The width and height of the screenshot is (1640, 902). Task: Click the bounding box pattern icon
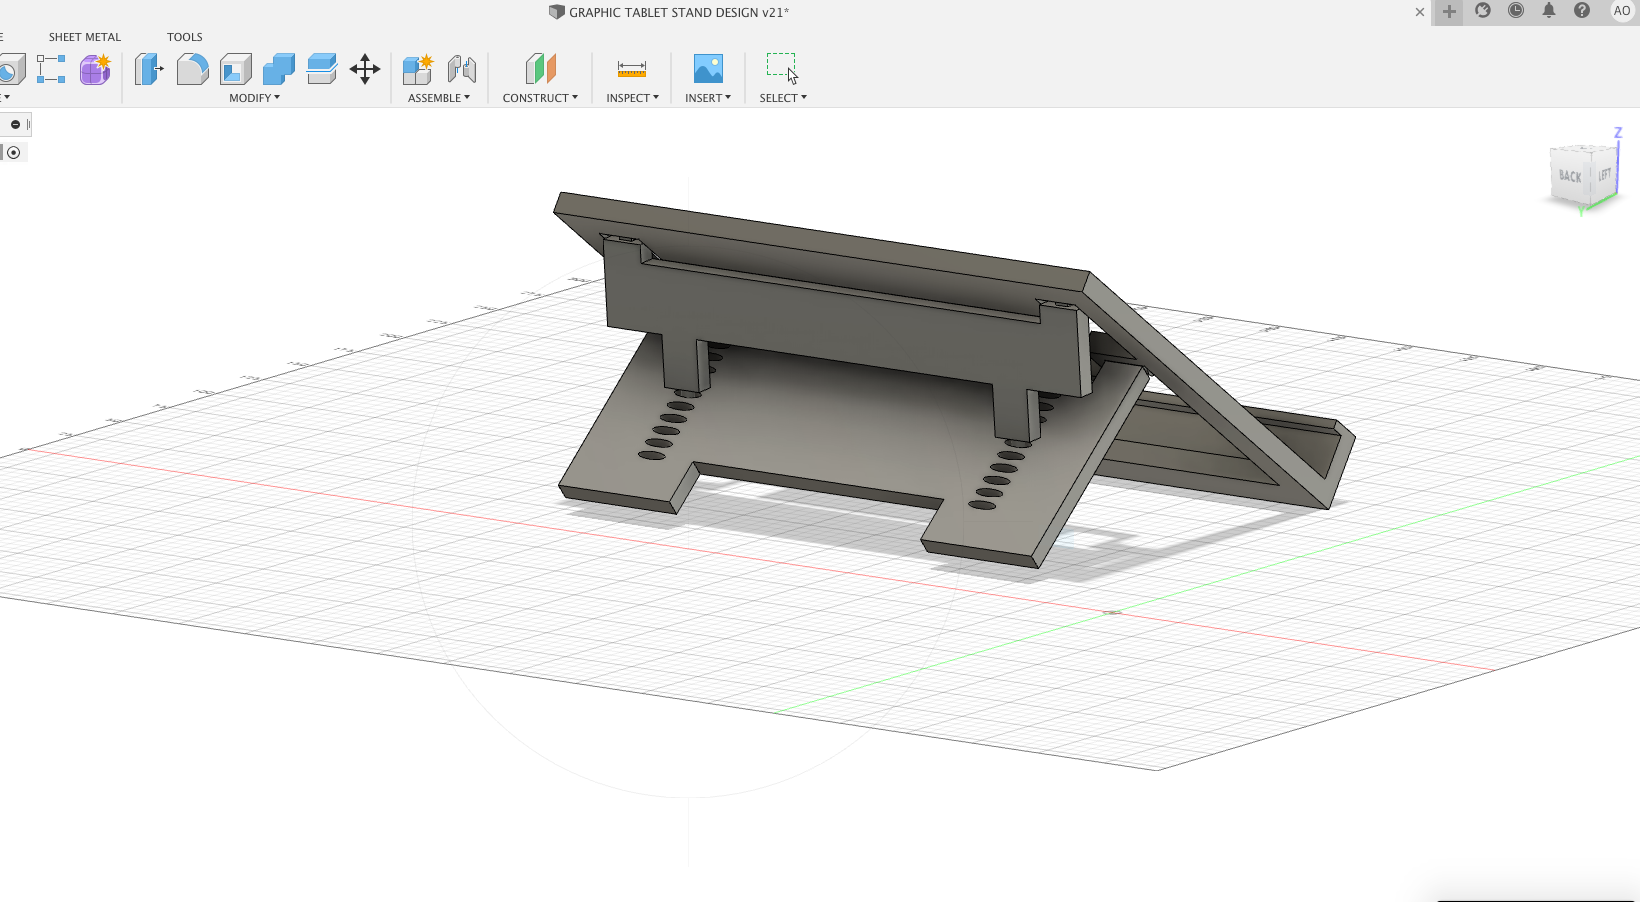pos(51,69)
